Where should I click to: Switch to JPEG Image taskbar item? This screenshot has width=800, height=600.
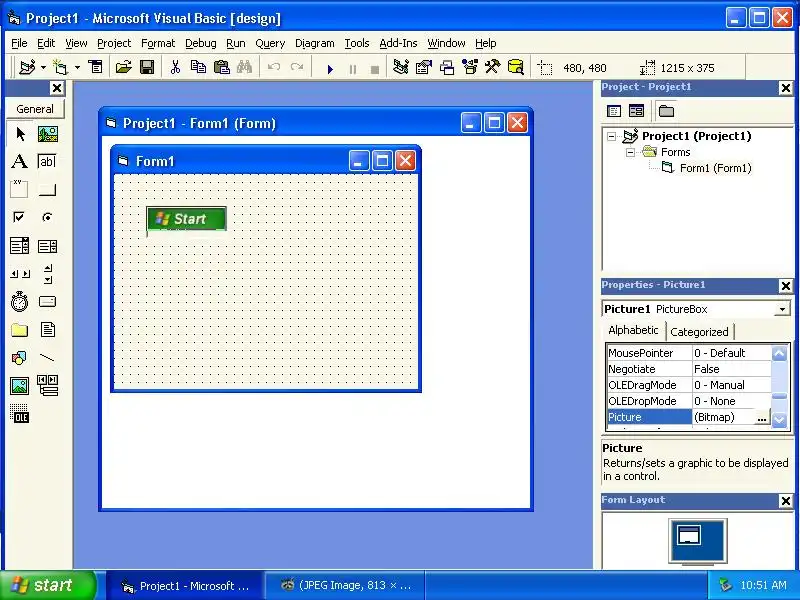346,586
